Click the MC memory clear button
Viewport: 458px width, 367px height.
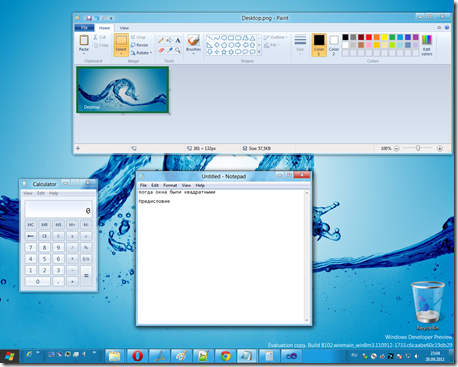[31, 225]
